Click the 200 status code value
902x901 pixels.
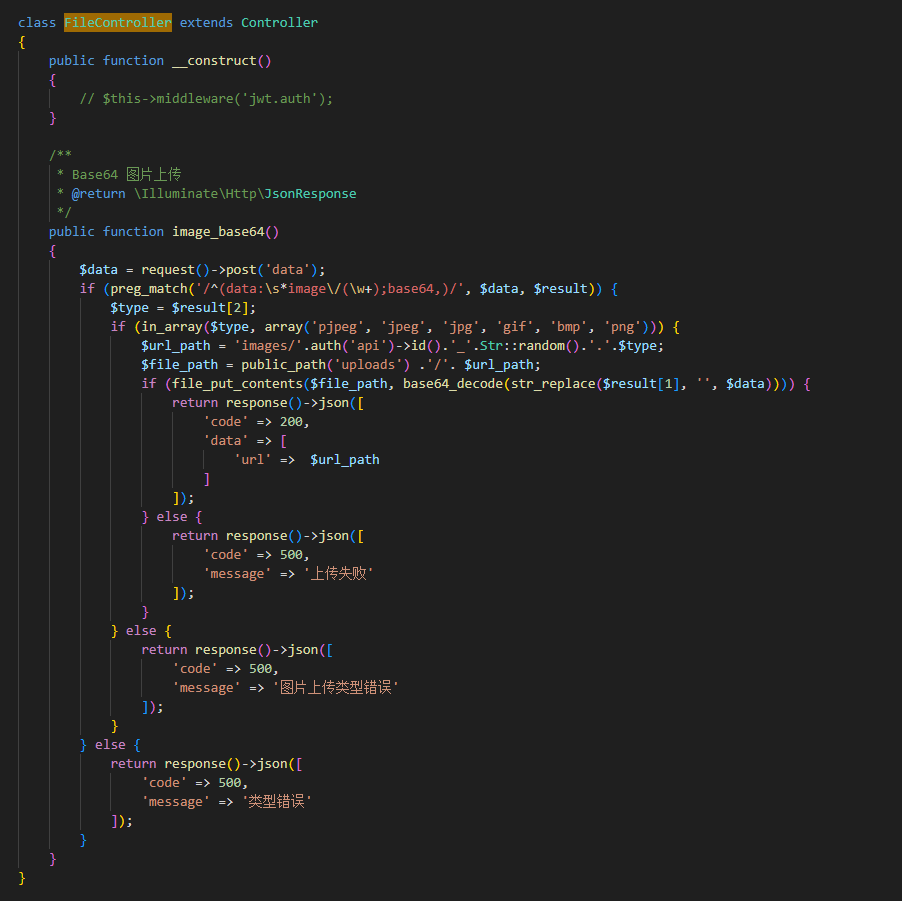(294, 421)
